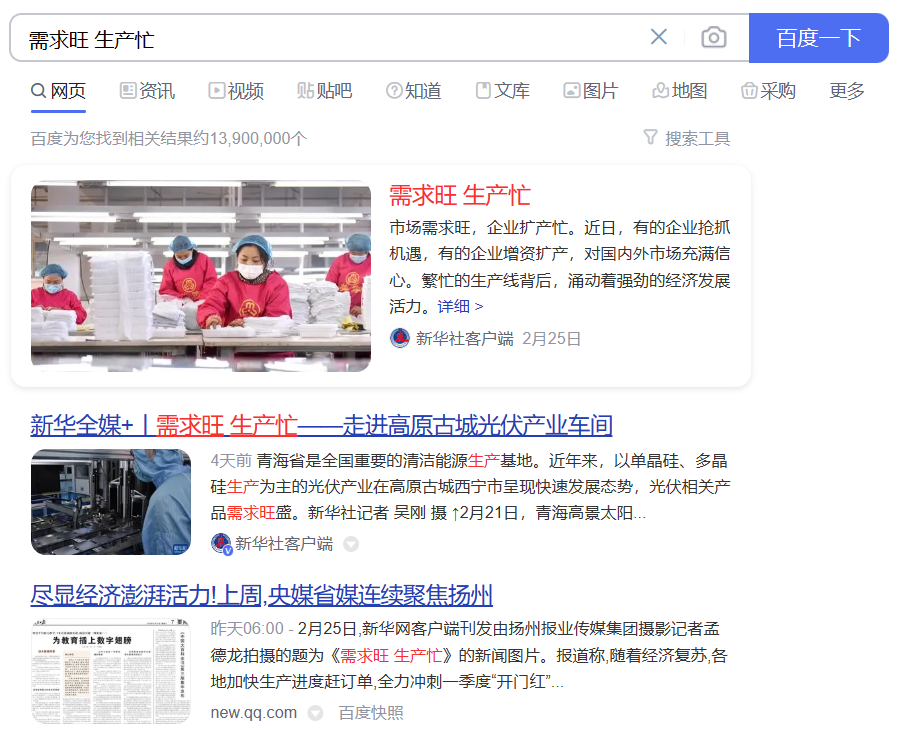Click 新华社客户端 logo in featured card
This screenshot has height=740, width=902.
pos(400,338)
